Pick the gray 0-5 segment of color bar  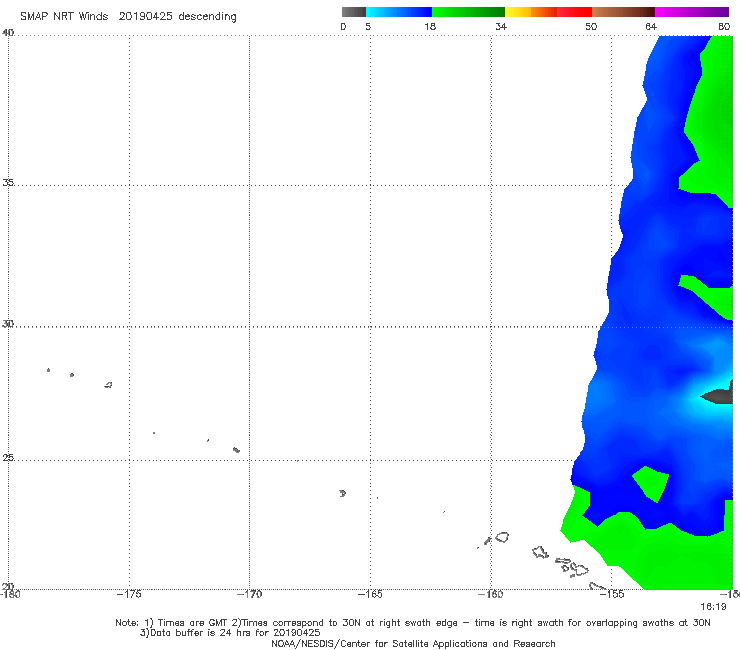click(x=353, y=12)
